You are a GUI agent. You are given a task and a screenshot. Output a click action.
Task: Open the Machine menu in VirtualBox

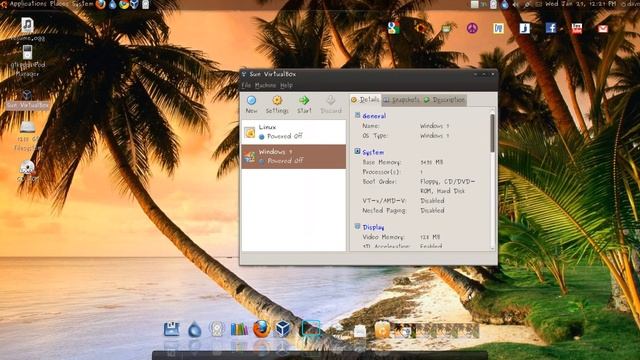click(265, 85)
